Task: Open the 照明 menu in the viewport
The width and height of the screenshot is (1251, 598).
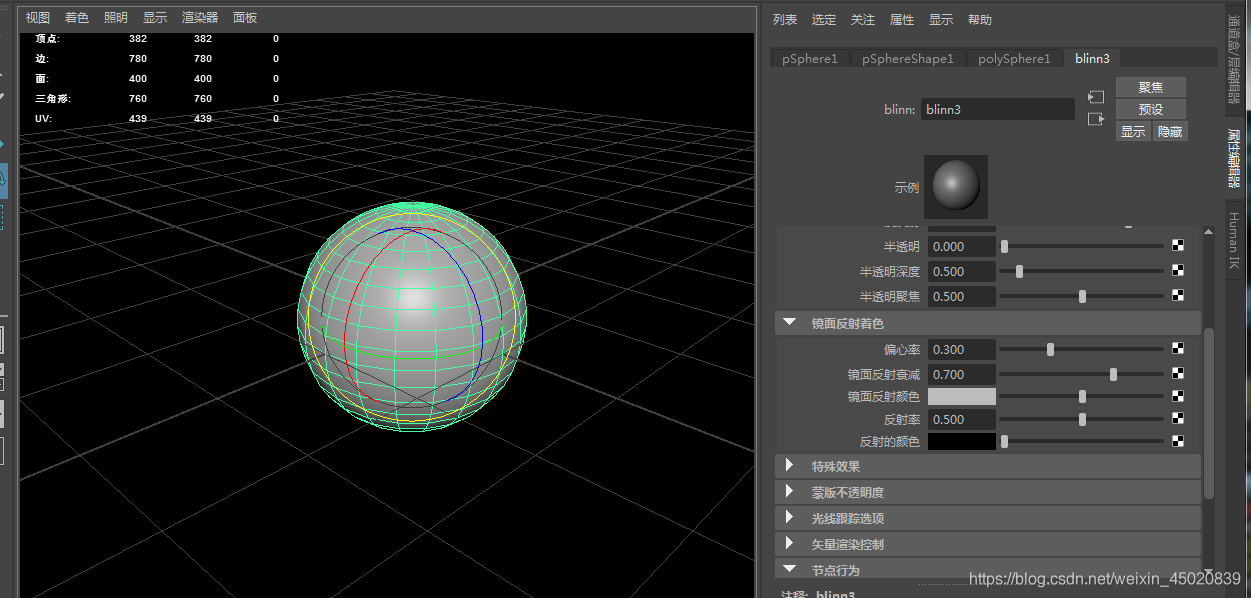Action: click(x=116, y=18)
